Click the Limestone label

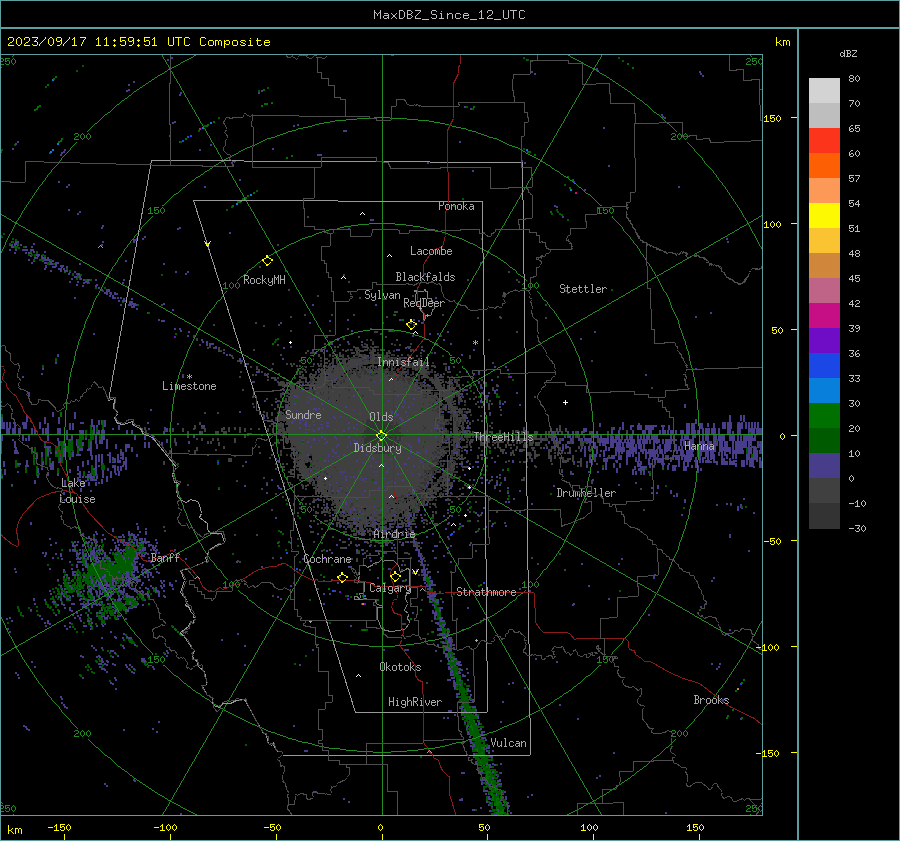coord(189,386)
